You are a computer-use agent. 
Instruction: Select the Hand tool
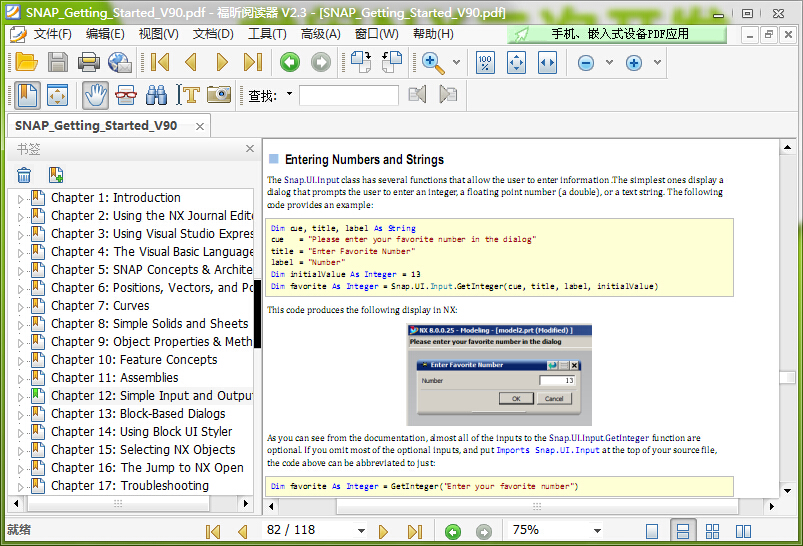[x=95, y=95]
